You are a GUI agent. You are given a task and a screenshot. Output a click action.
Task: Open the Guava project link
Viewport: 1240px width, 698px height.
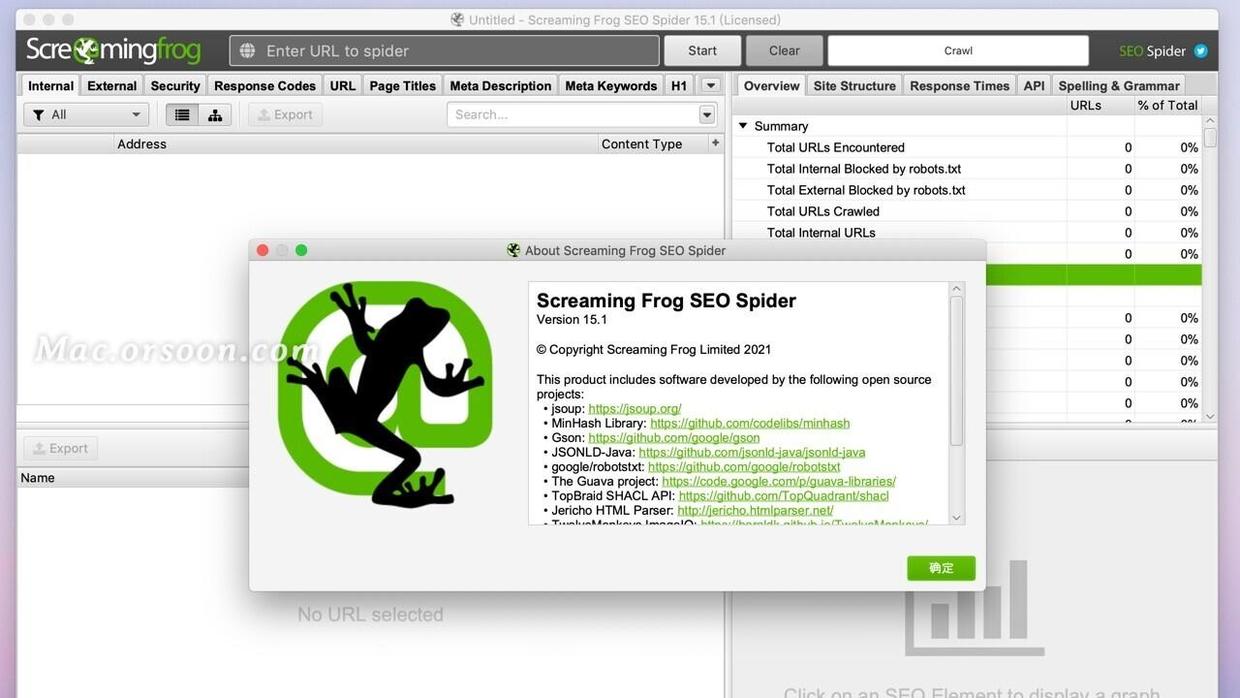tap(779, 481)
